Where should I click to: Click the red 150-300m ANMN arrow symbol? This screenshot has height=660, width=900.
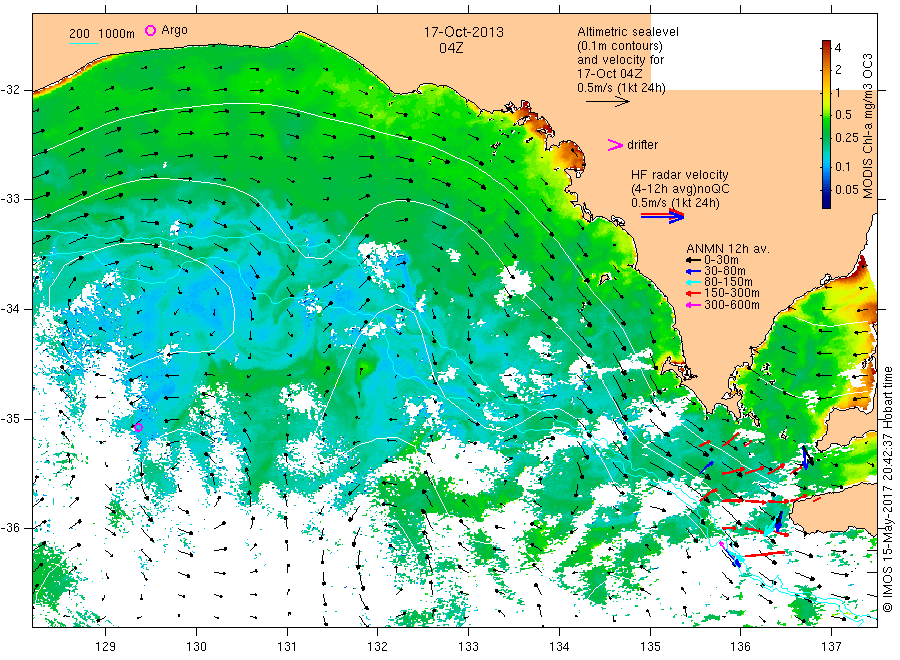pos(693,293)
